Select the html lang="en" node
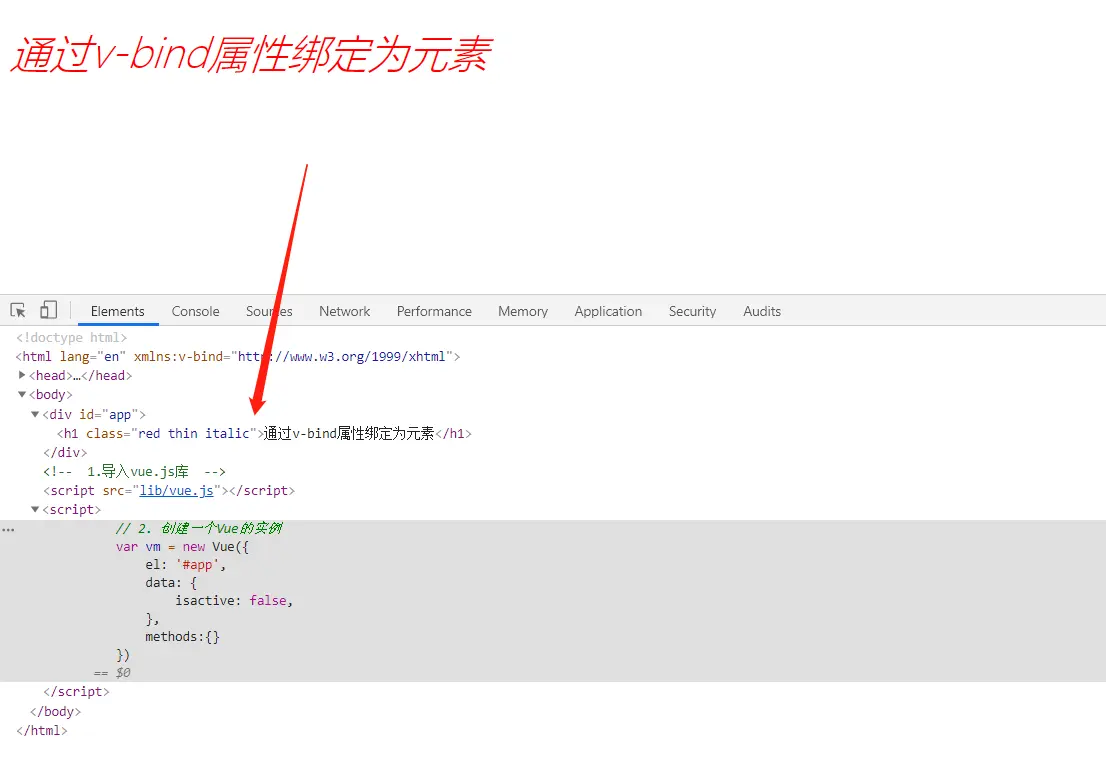 coord(238,356)
